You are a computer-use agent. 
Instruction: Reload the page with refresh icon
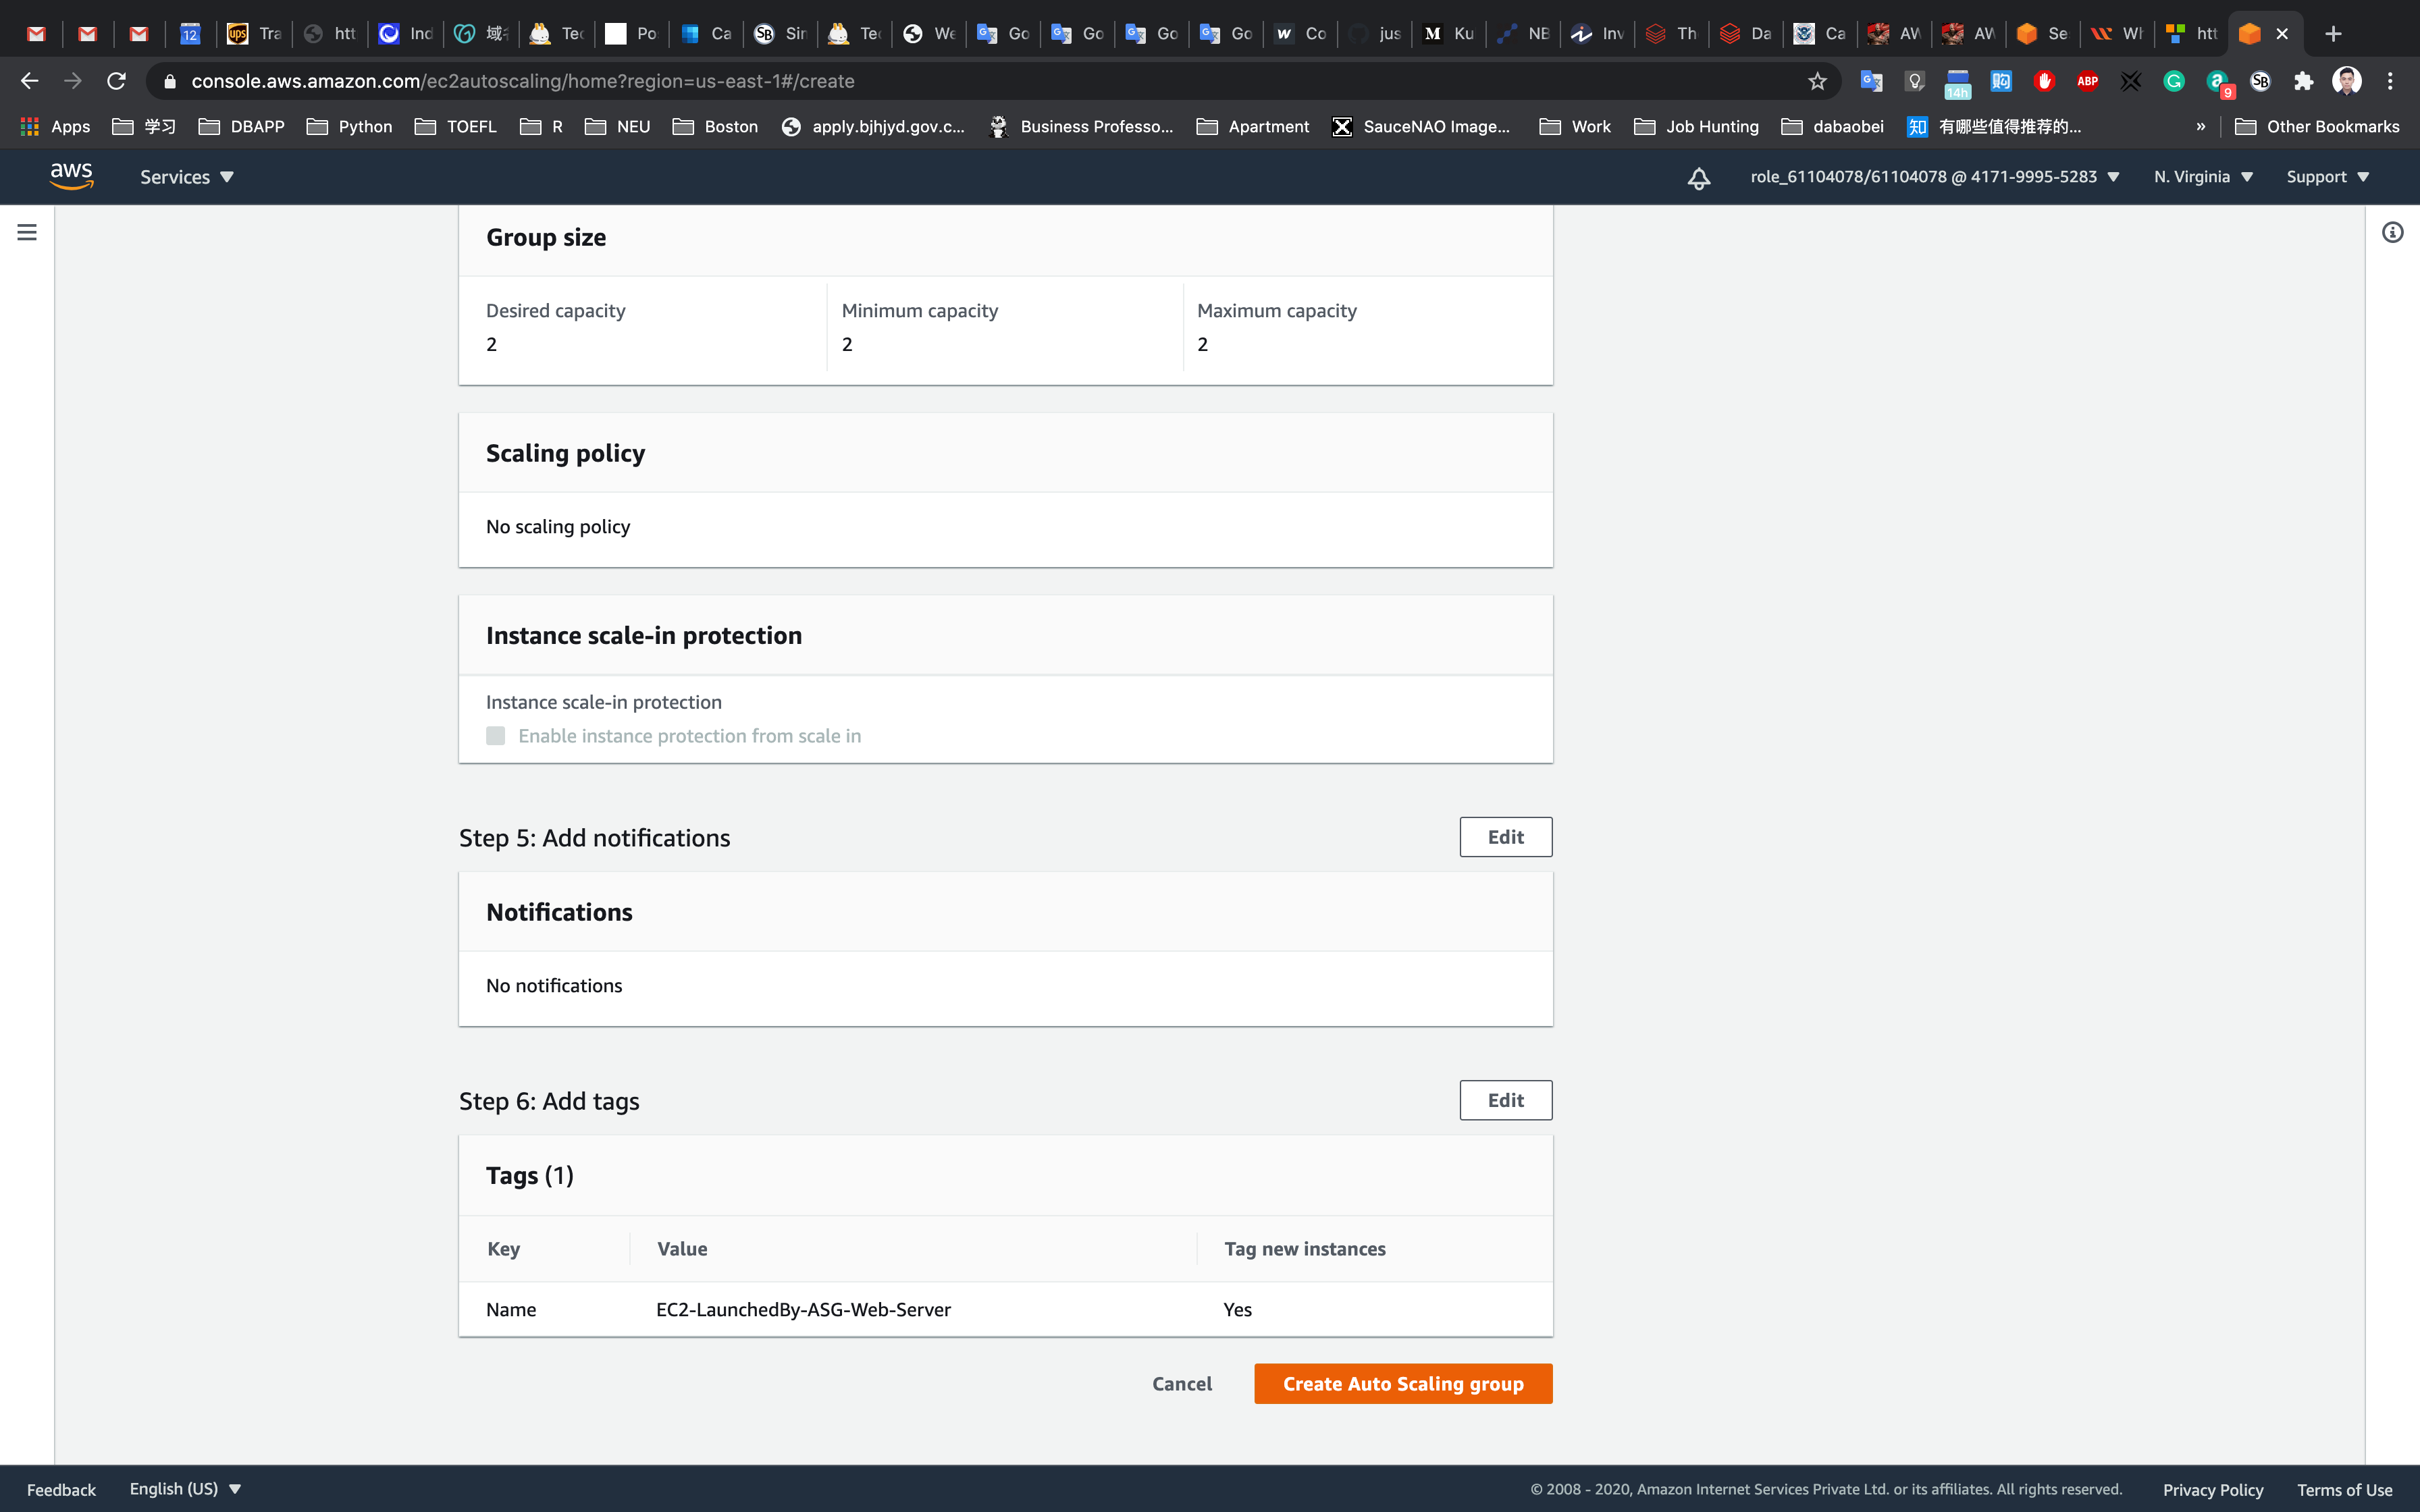[116, 81]
